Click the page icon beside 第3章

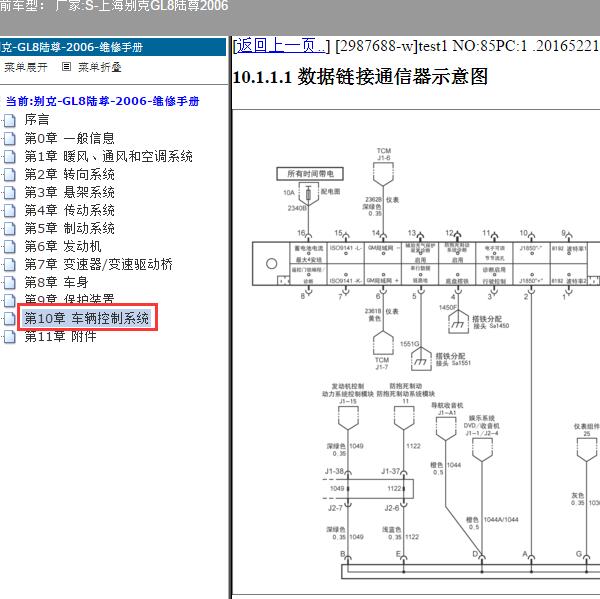click(10, 193)
